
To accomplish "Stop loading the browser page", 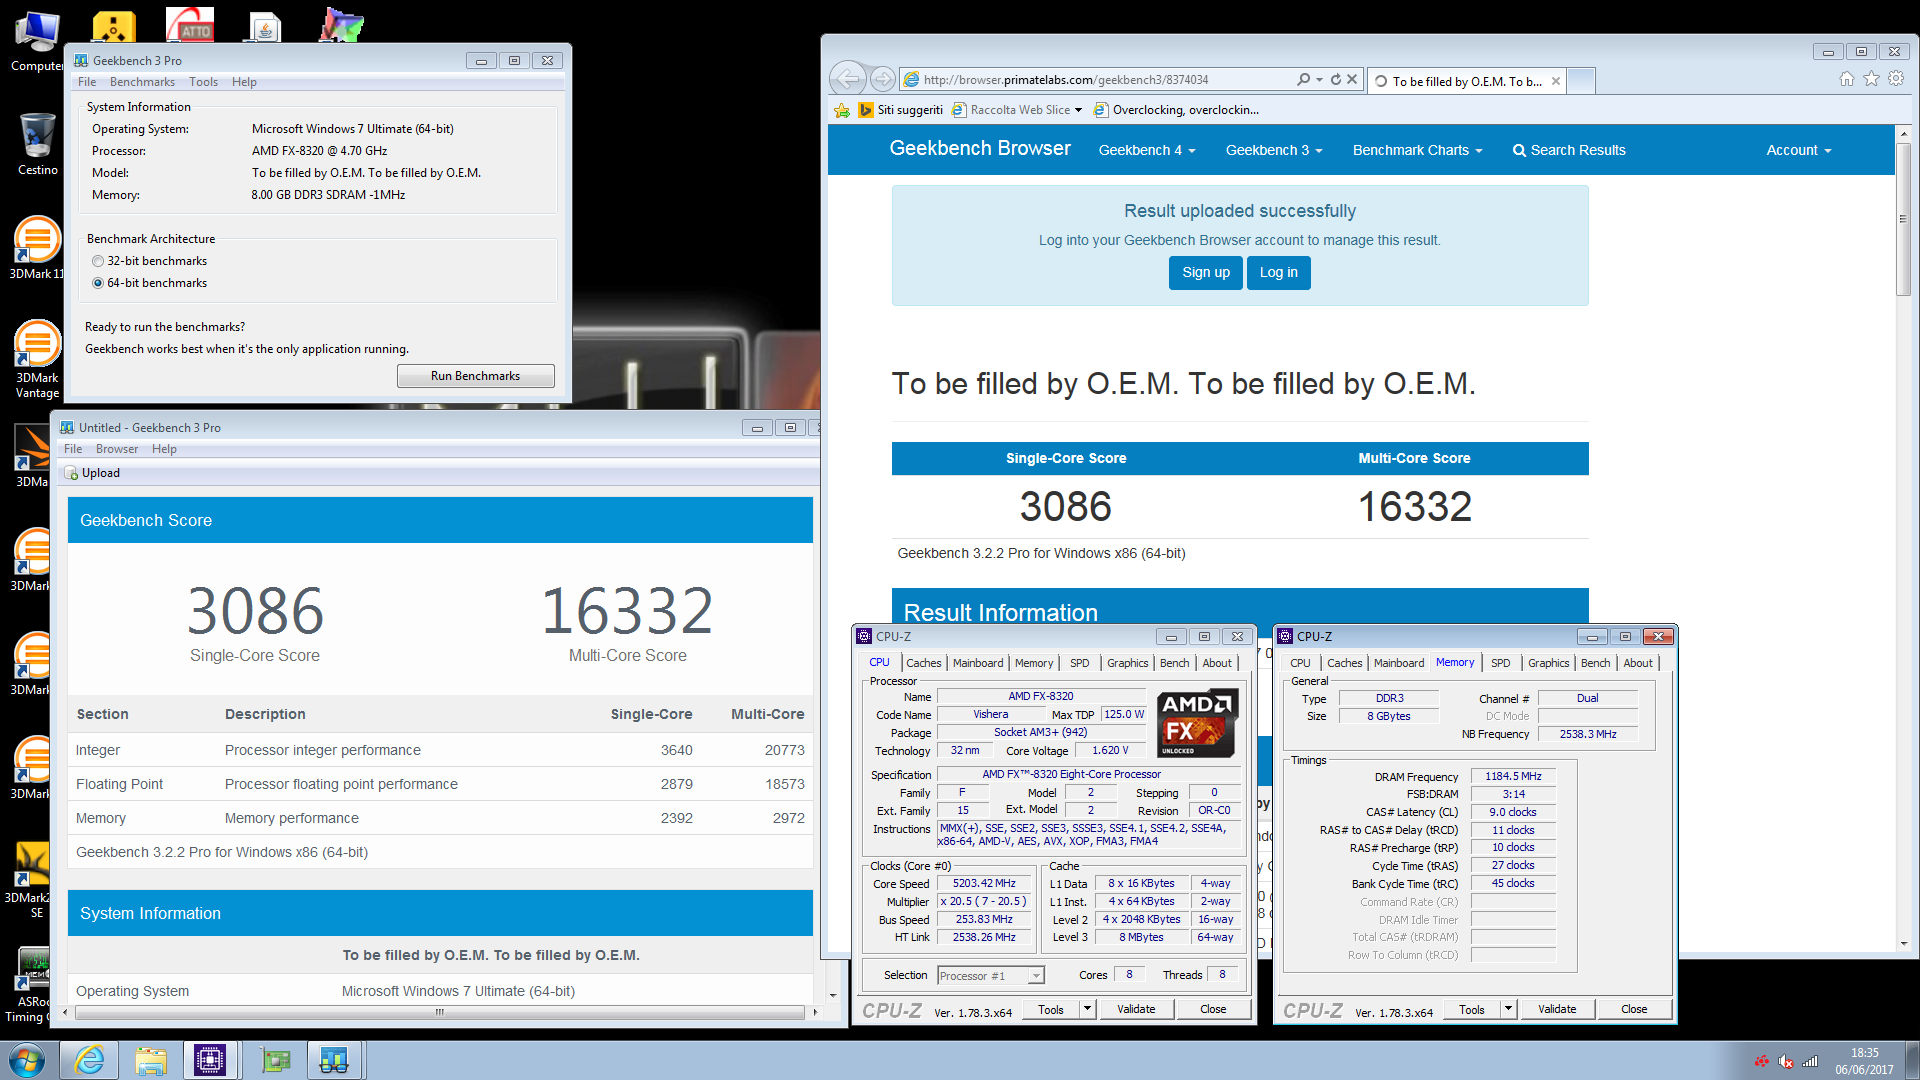I will (x=1352, y=80).
